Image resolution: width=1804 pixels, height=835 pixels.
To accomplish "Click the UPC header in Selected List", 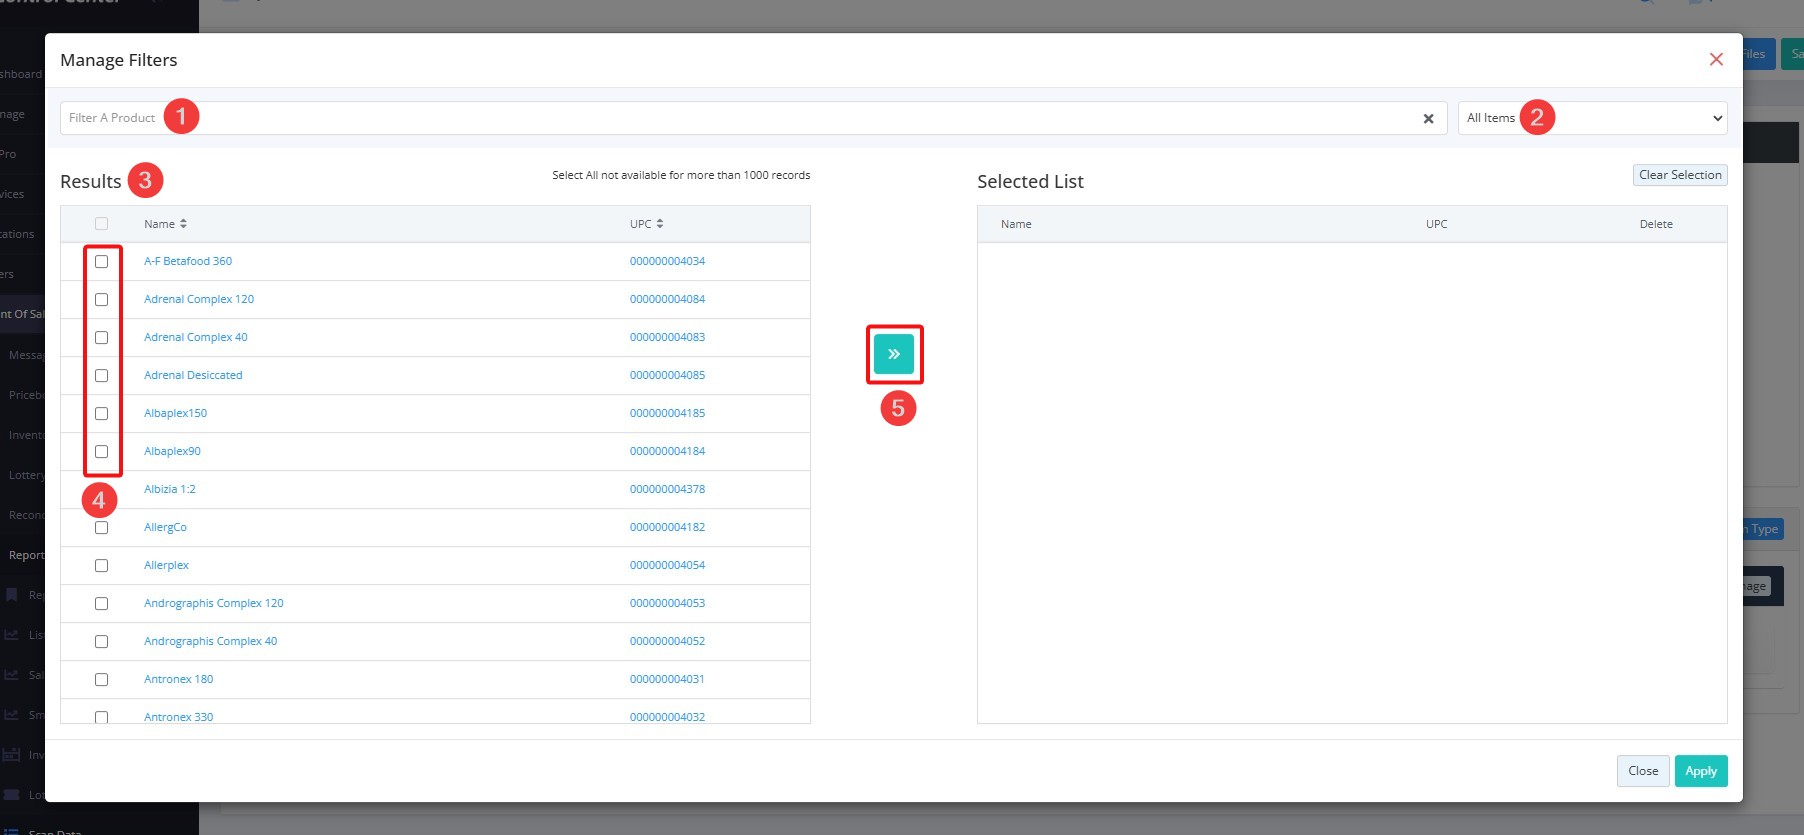I will 1436,225.
